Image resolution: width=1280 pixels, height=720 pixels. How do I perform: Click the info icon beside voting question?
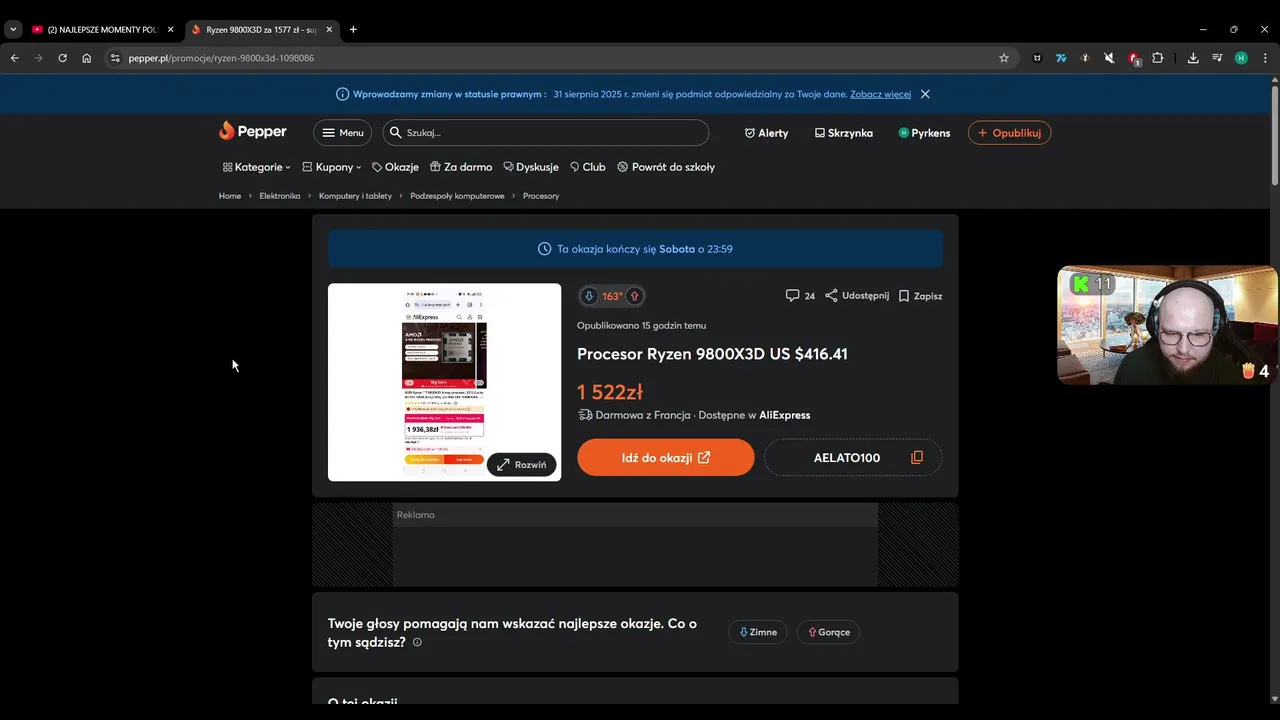417,642
